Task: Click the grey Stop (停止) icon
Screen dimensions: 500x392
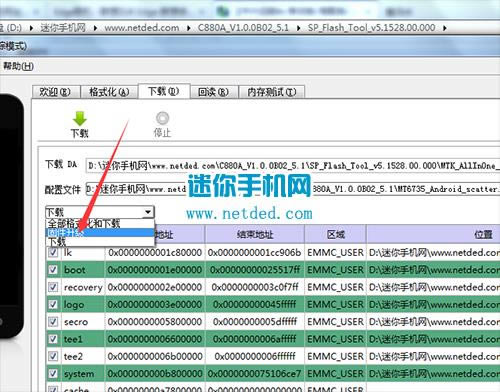Action: point(162,118)
